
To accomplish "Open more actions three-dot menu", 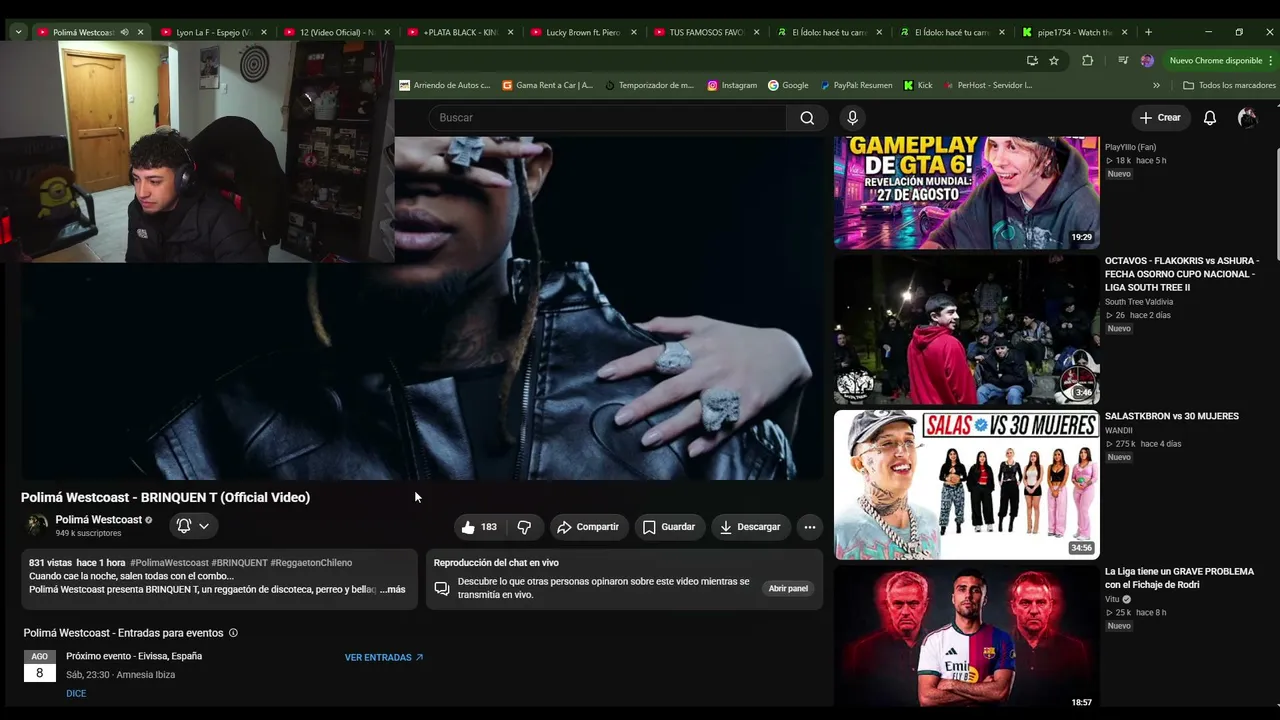I will click(810, 527).
